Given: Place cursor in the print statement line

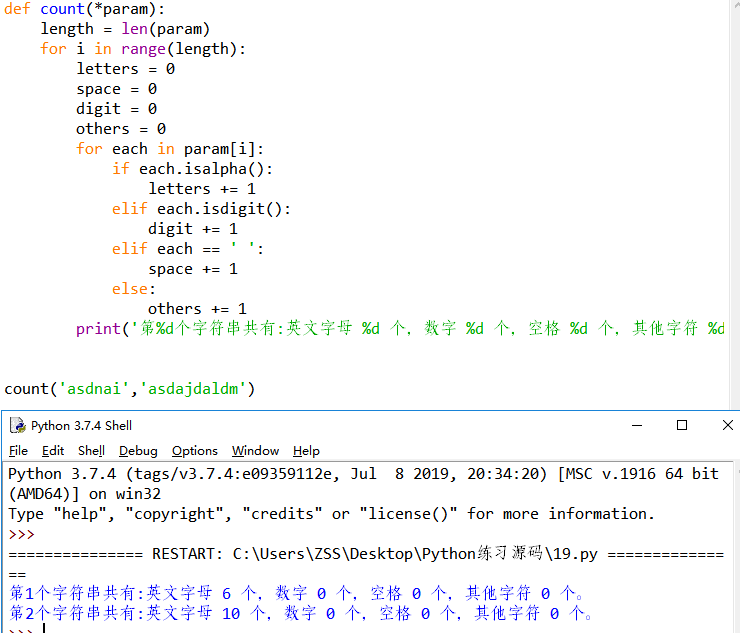Looking at the screenshot, I should (400, 329).
